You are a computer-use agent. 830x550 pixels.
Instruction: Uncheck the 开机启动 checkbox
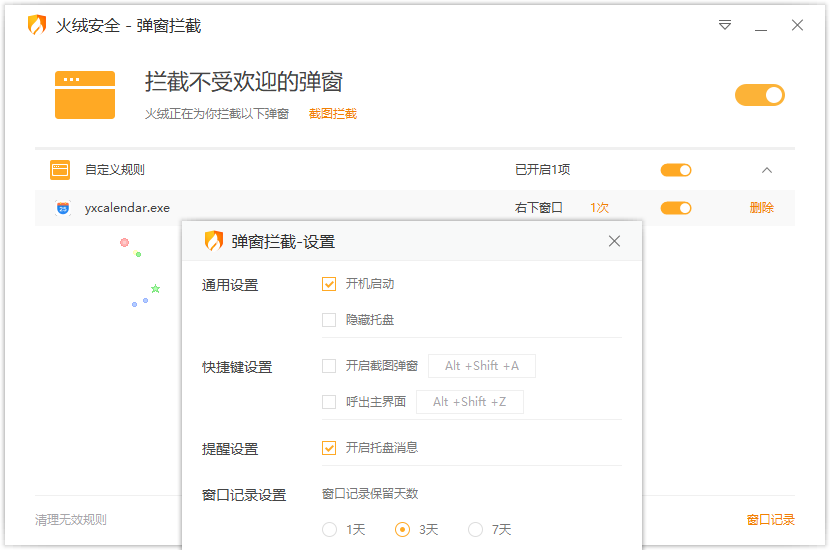329,284
